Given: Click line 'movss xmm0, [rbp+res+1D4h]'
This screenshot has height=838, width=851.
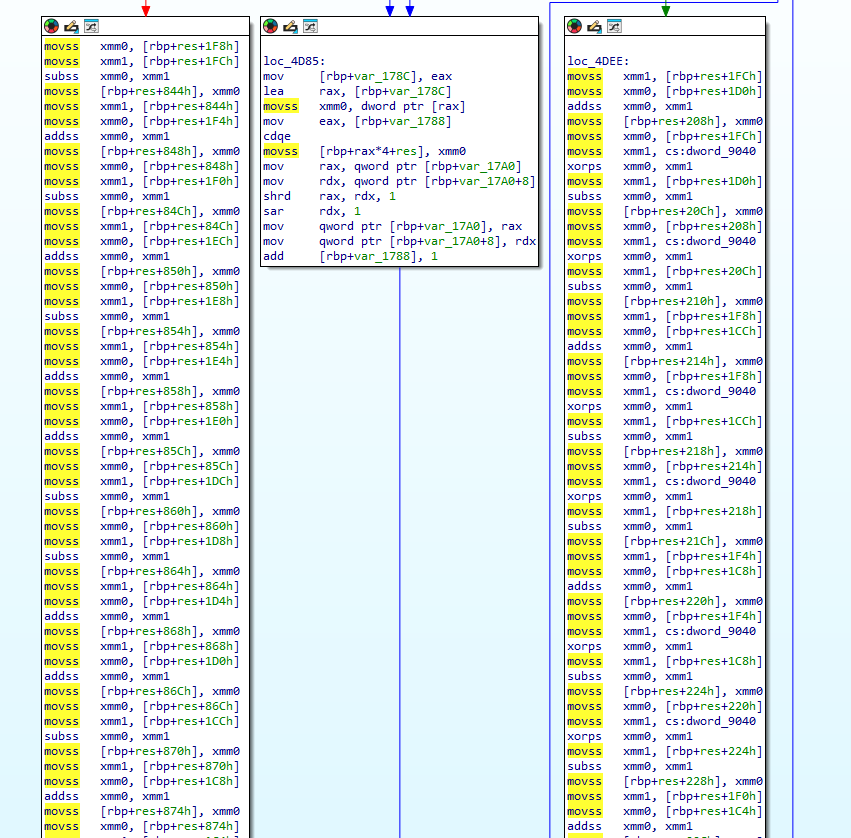Looking at the screenshot, I should (142, 601).
